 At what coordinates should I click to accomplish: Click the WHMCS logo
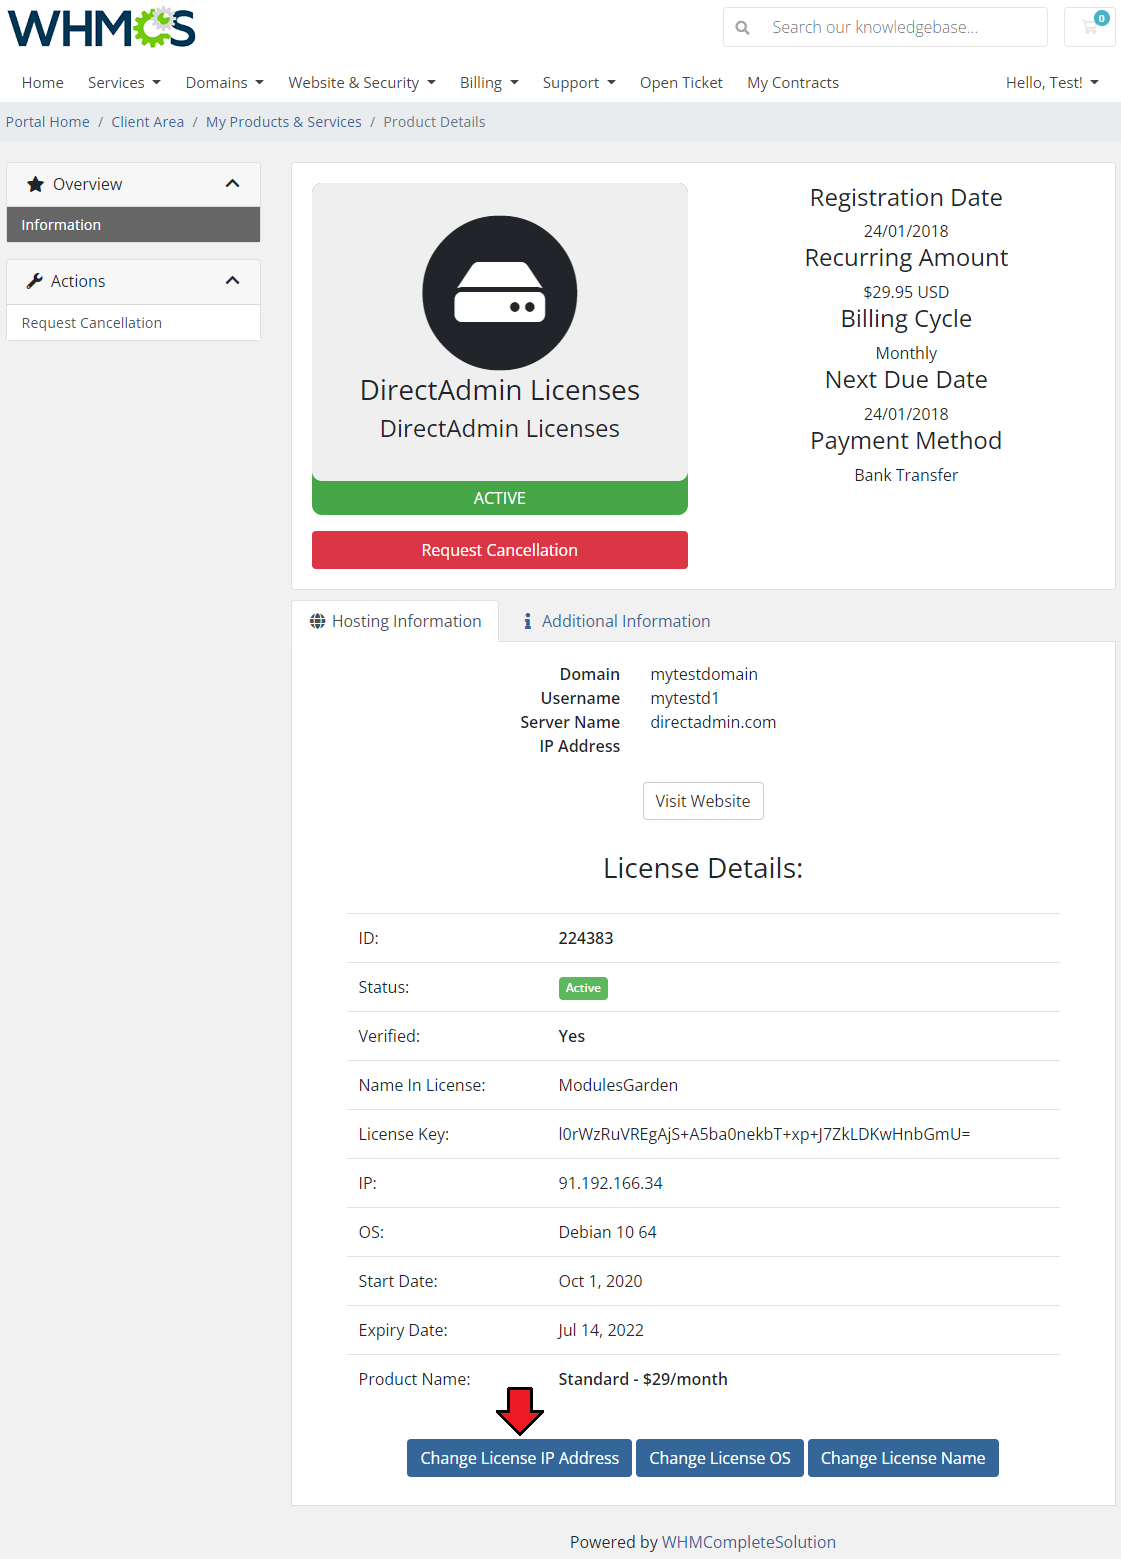point(101,27)
